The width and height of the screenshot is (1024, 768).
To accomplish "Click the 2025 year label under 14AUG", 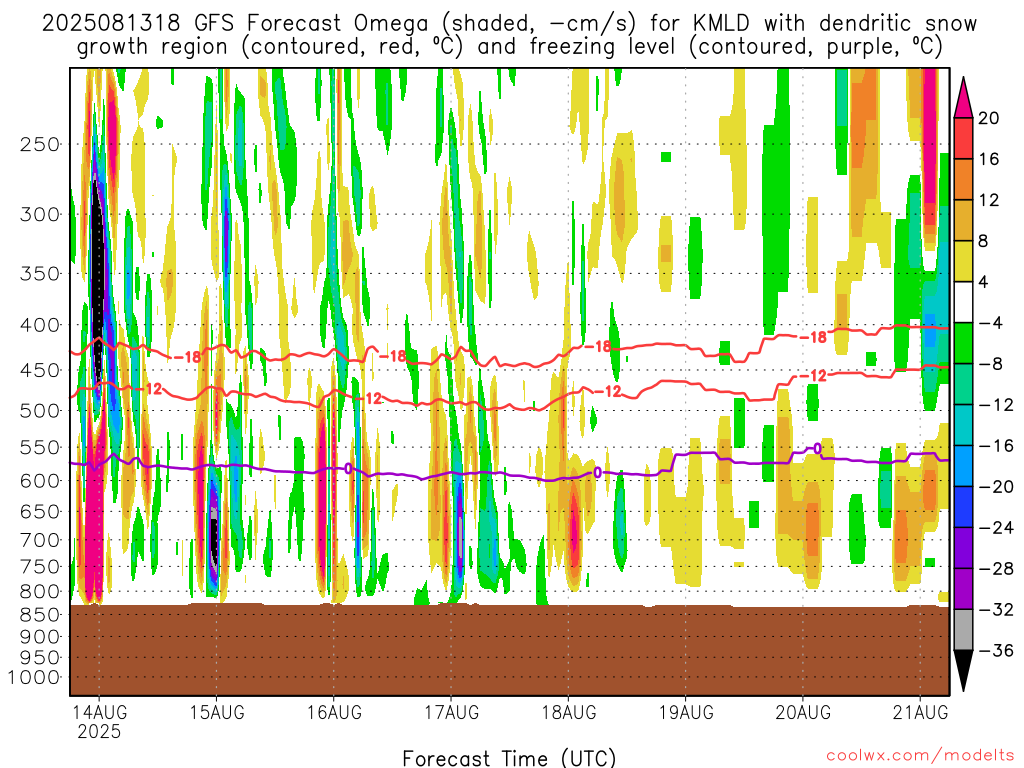I will click(x=99, y=731).
